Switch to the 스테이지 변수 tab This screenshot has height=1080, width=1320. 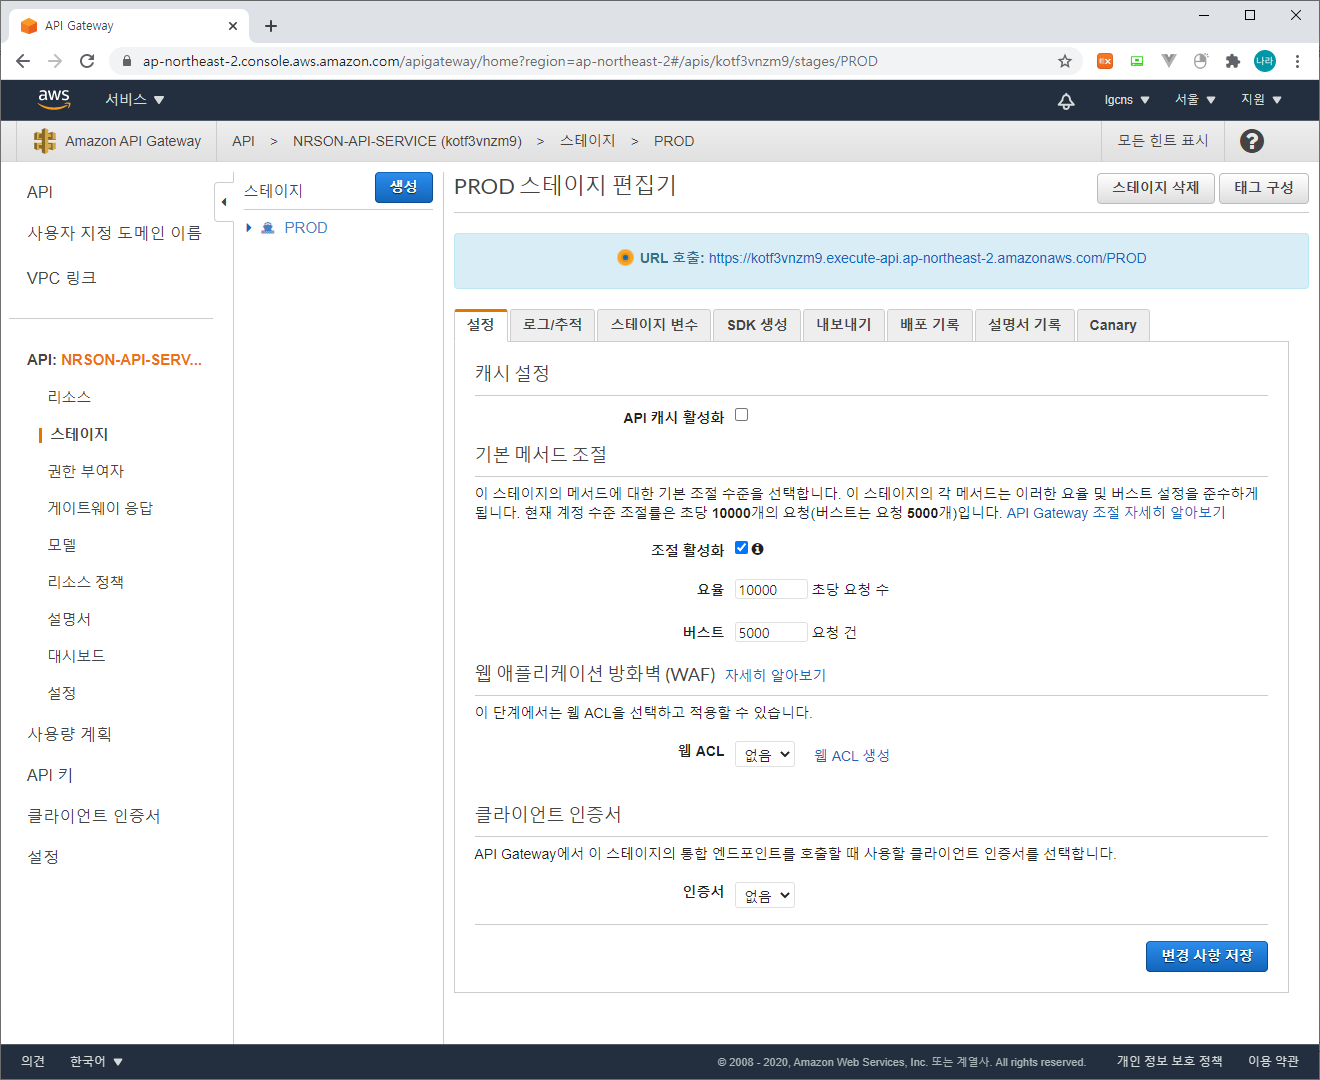(x=654, y=325)
